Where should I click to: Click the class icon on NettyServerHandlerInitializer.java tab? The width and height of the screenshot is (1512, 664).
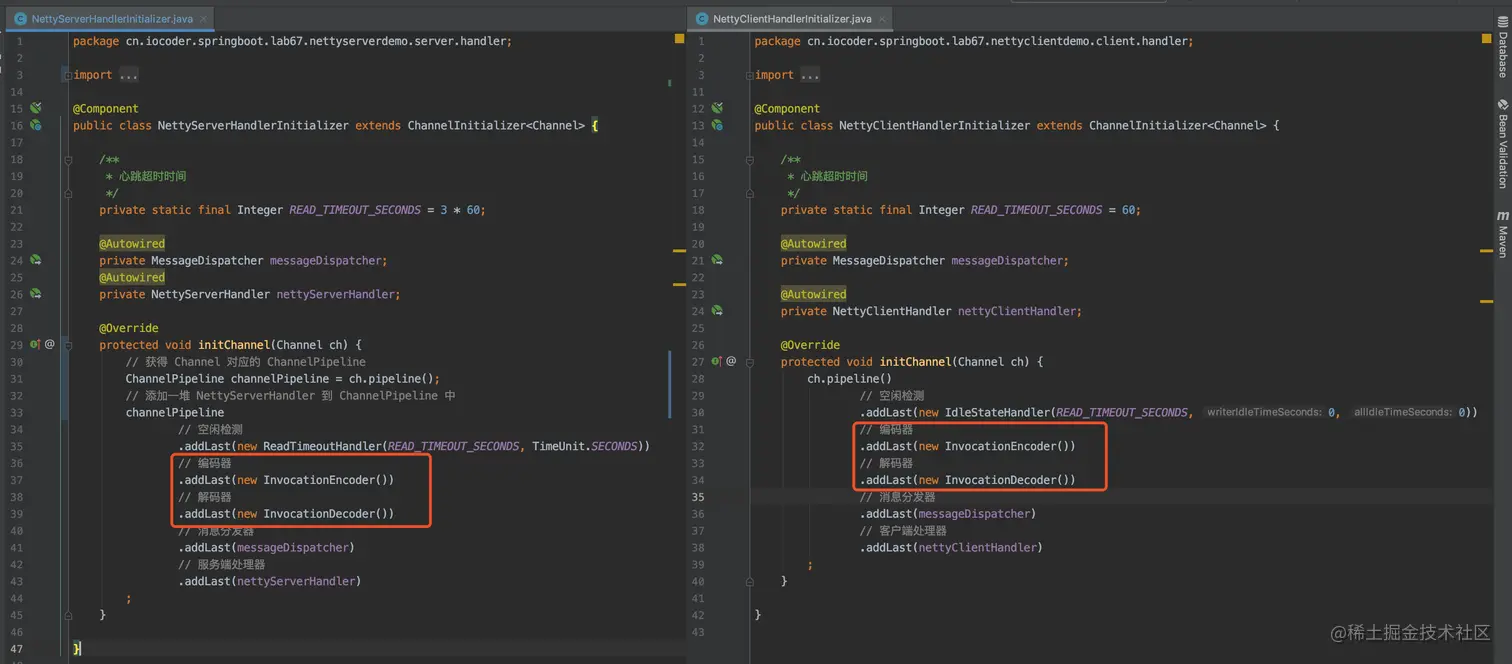(20, 19)
